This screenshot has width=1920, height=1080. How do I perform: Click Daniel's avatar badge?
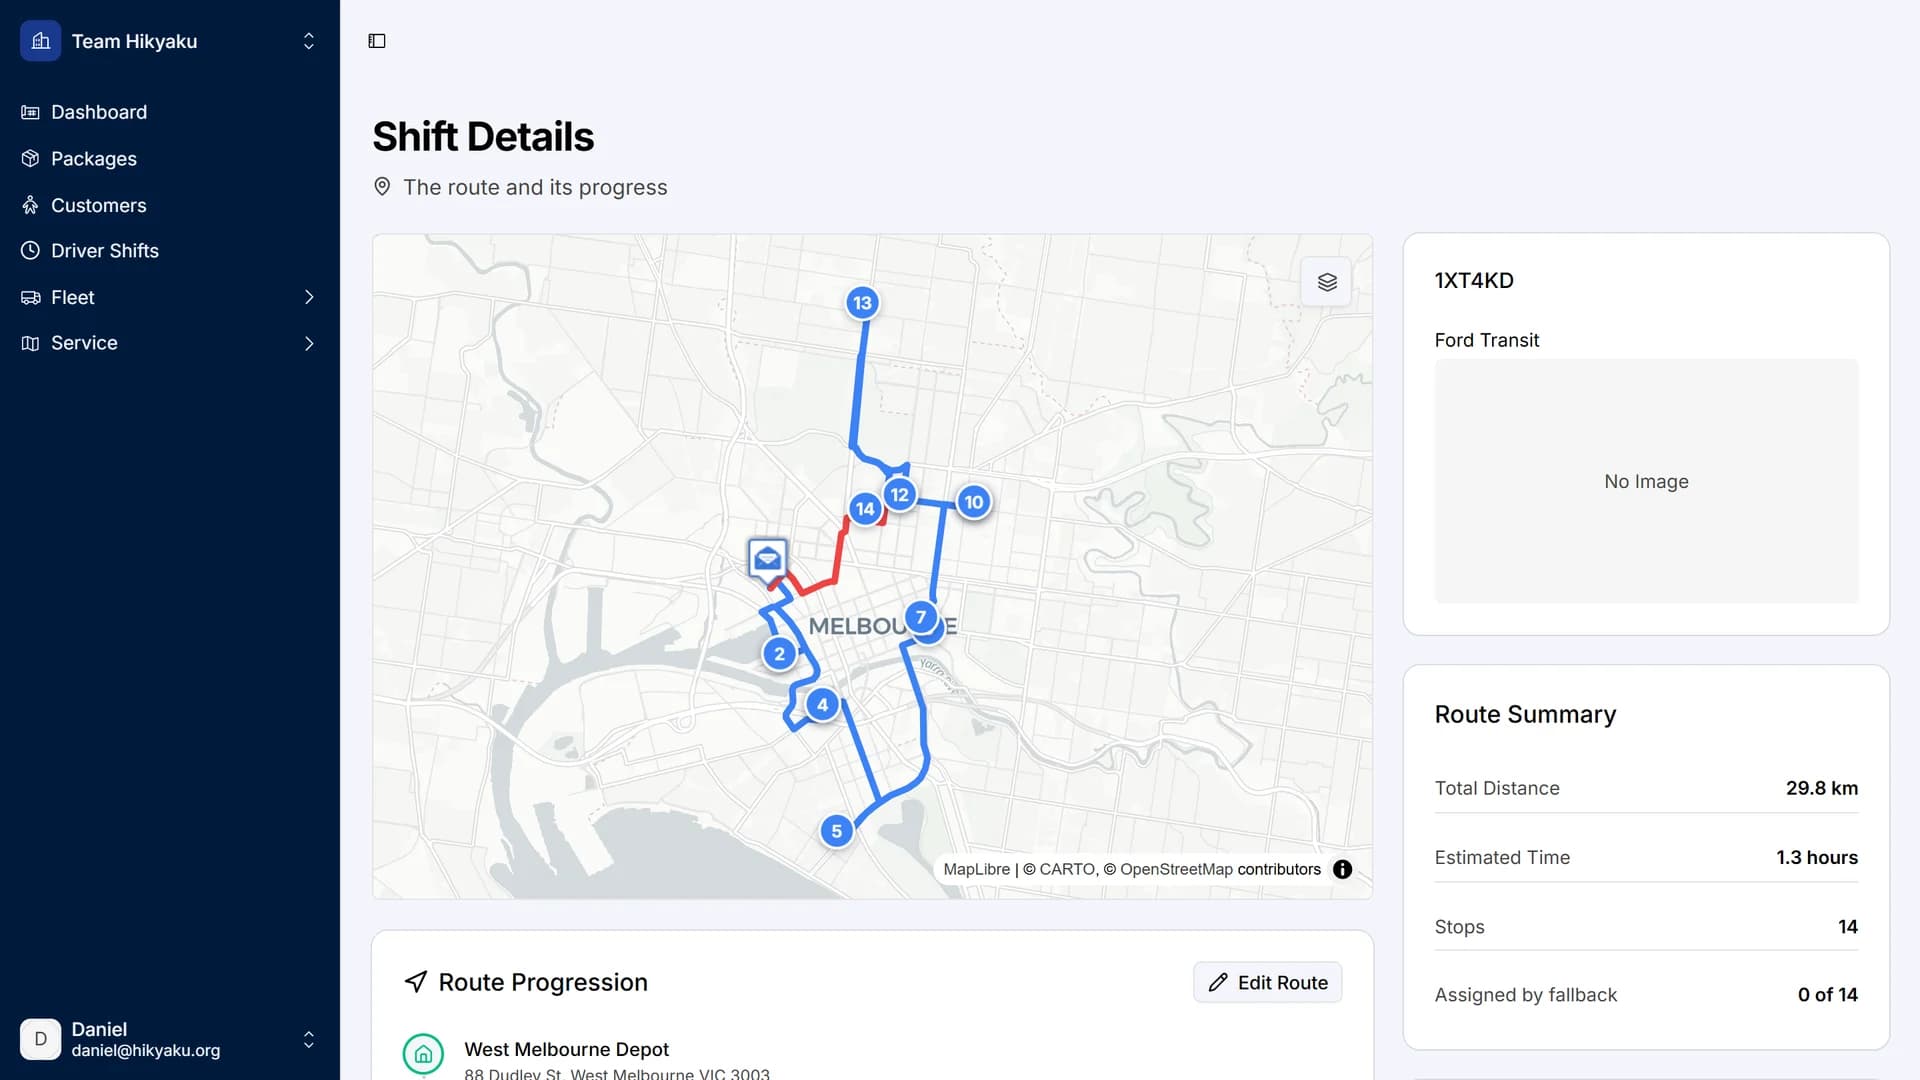41,1039
